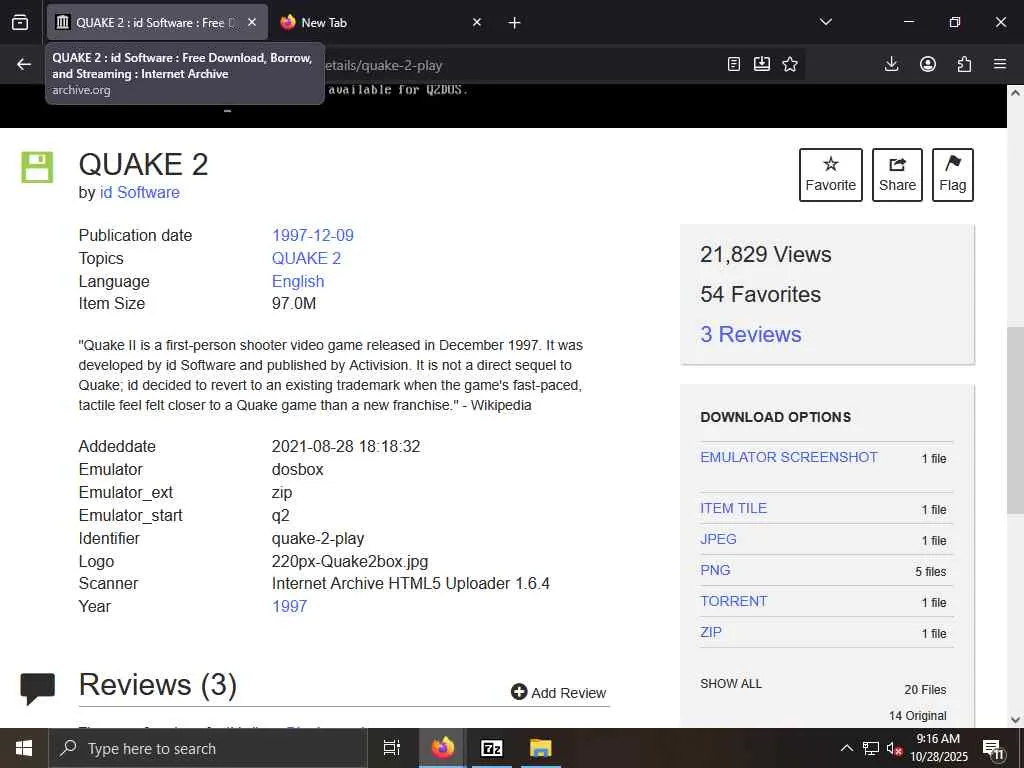Open Firefox account icon
1024x768 pixels.
928,64
